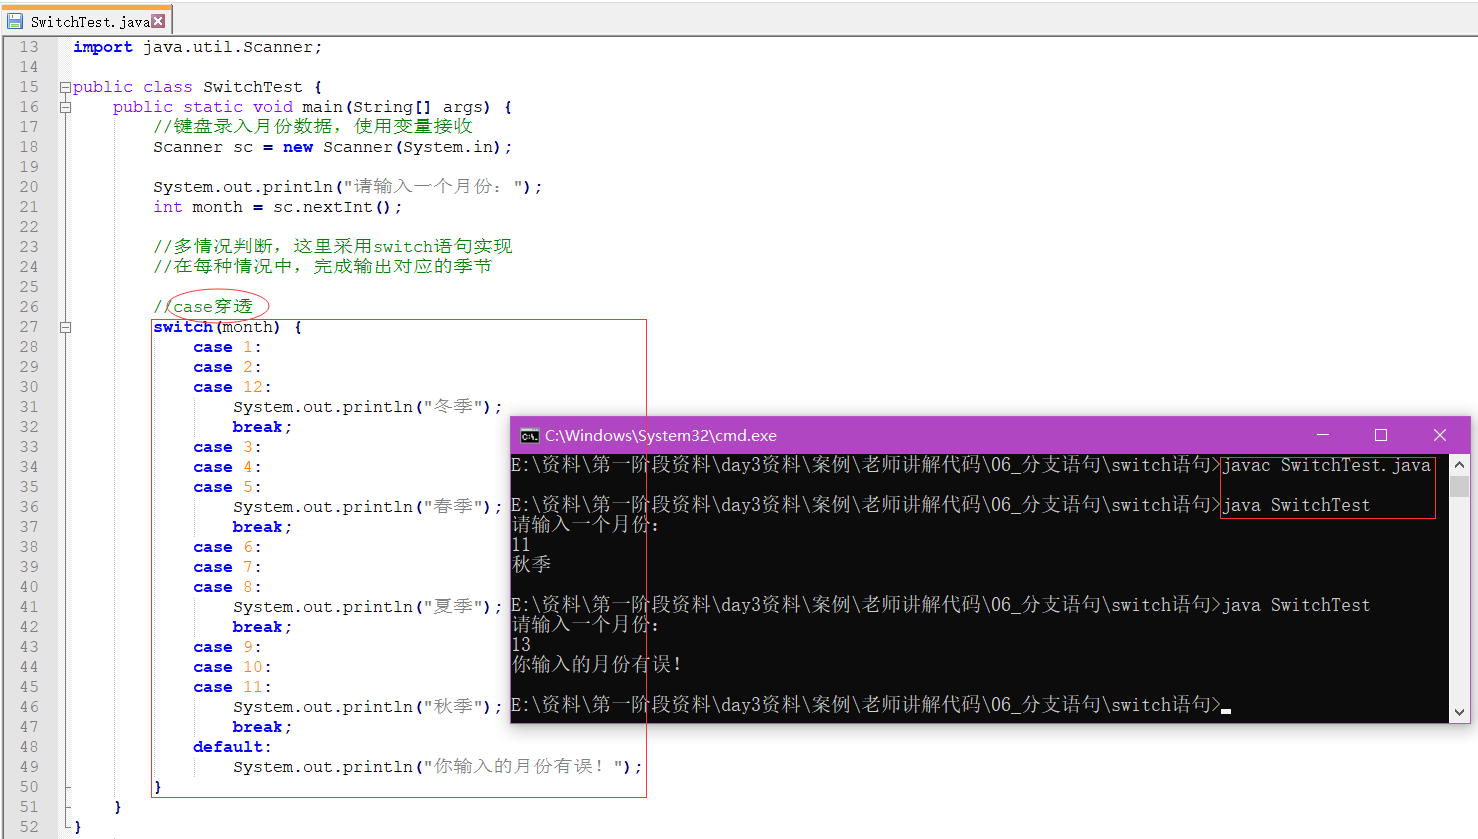Click the 'Scanner sc = new Scanner' line
Image resolution: width=1478 pixels, height=839 pixels.
coord(333,147)
